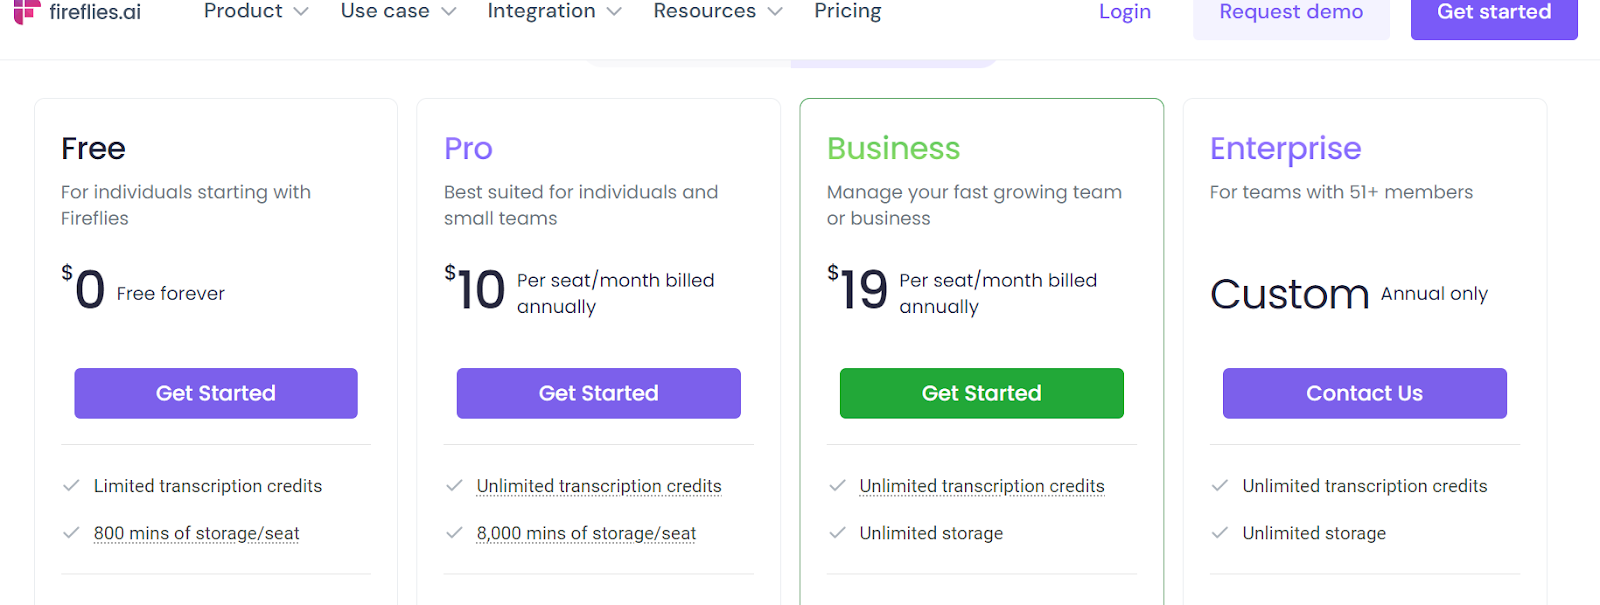Image resolution: width=1600 pixels, height=605 pixels.
Task: Click Contact Us for Enterprise plan
Action: 1364,393
